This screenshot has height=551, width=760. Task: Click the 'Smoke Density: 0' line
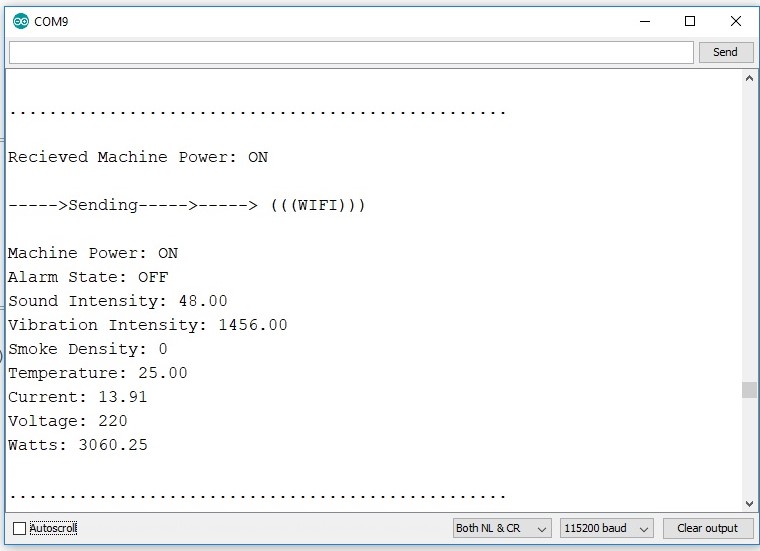coord(88,349)
